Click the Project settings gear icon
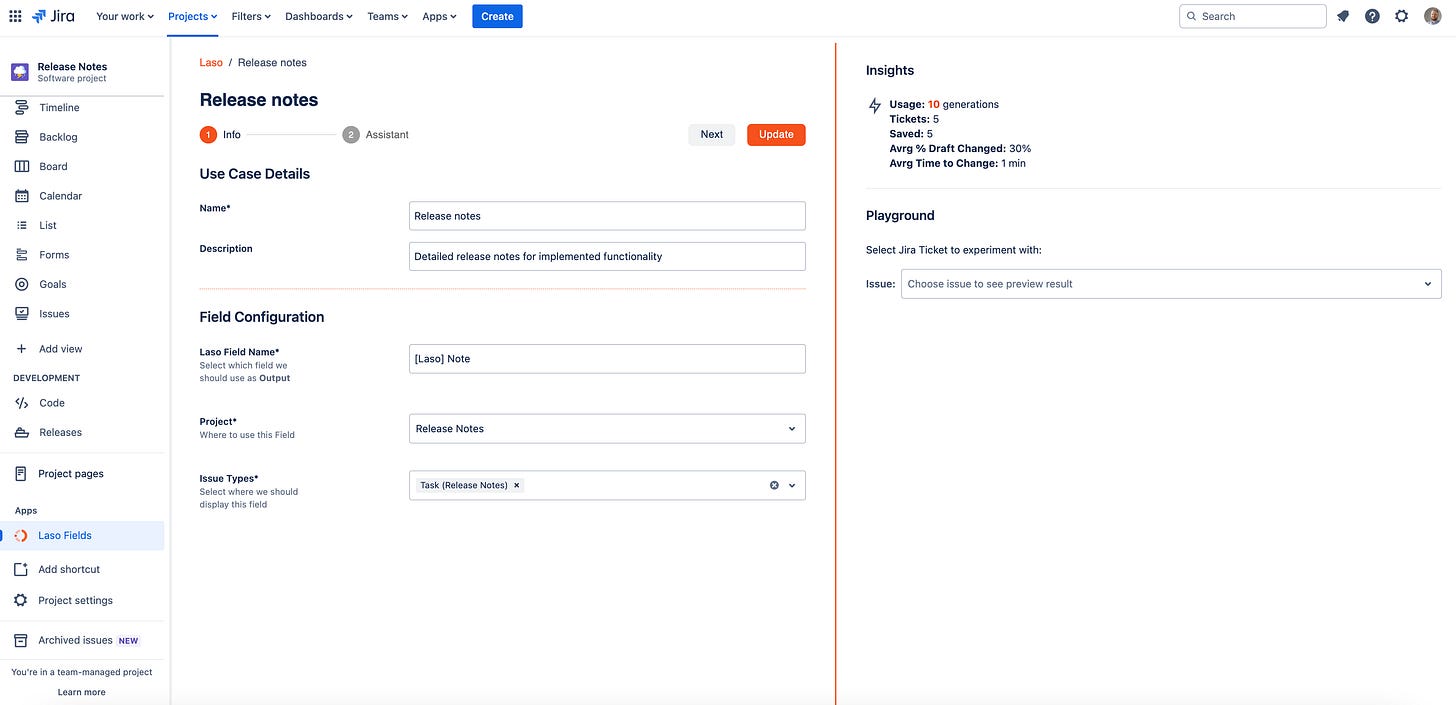Viewport: 1456px width, 705px height. point(20,601)
